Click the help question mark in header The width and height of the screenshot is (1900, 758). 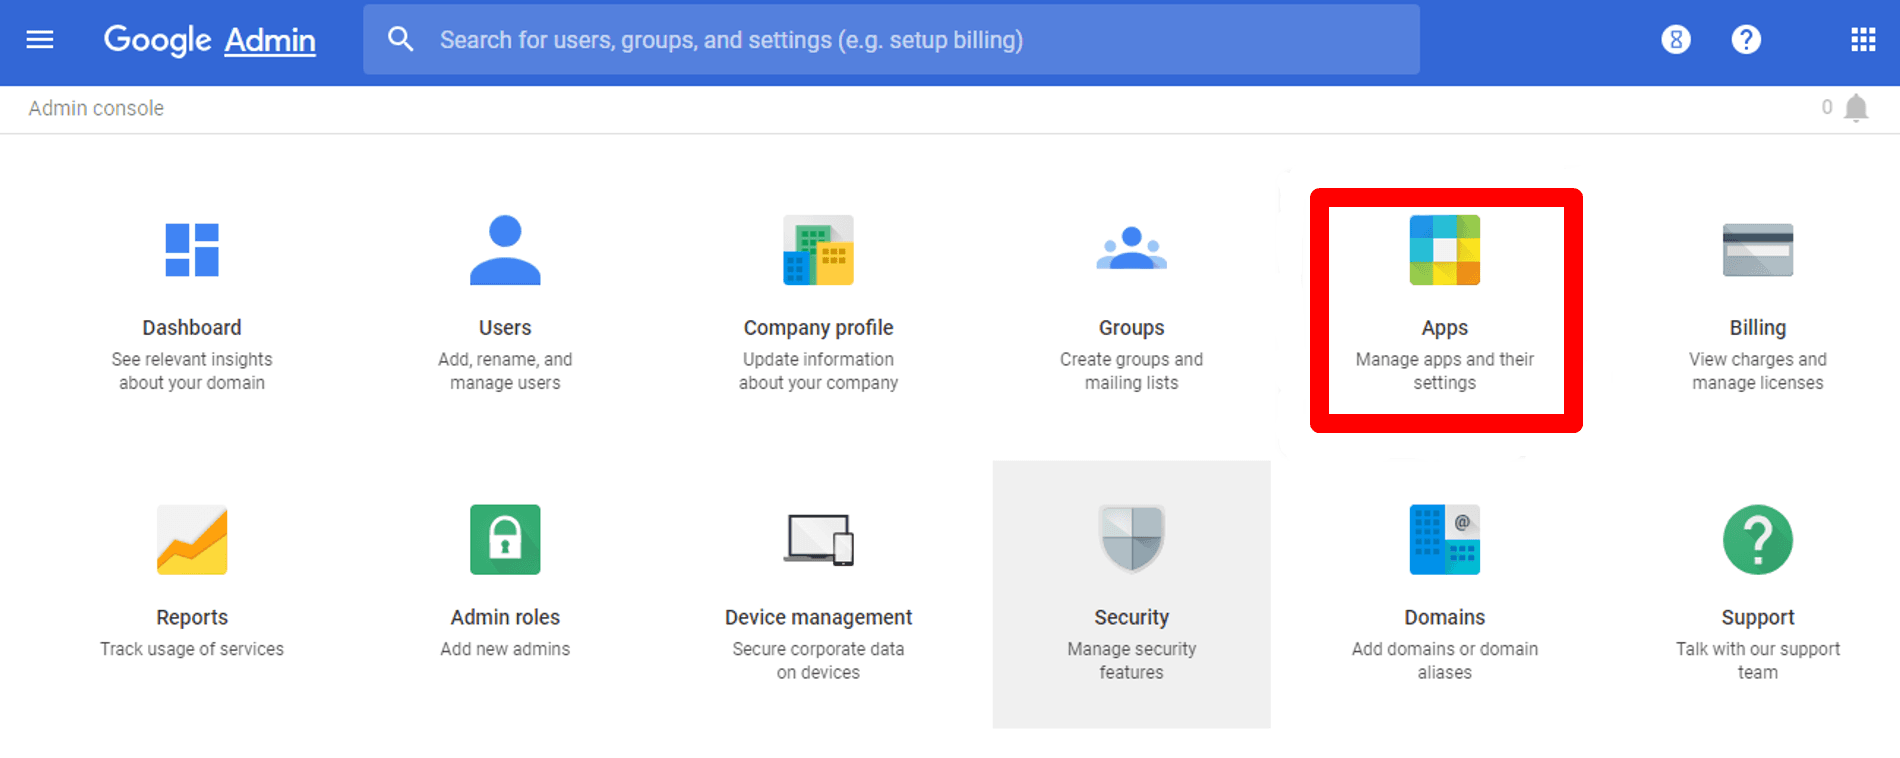[x=1746, y=40]
